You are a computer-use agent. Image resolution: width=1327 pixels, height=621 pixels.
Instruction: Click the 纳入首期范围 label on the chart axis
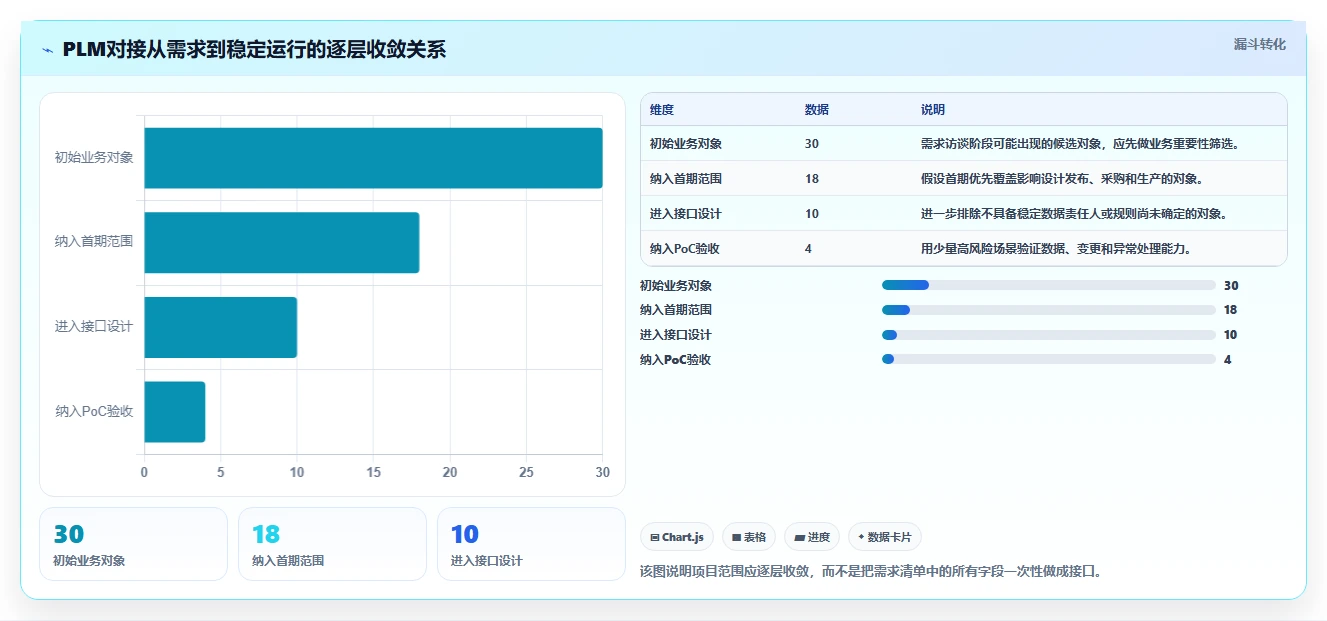tap(94, 242)
